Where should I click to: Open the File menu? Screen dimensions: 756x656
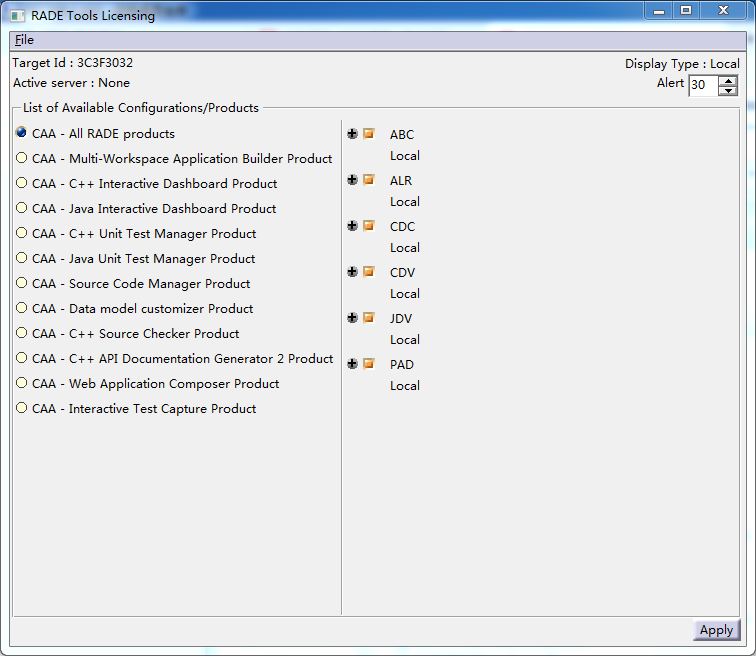point(24,40)
